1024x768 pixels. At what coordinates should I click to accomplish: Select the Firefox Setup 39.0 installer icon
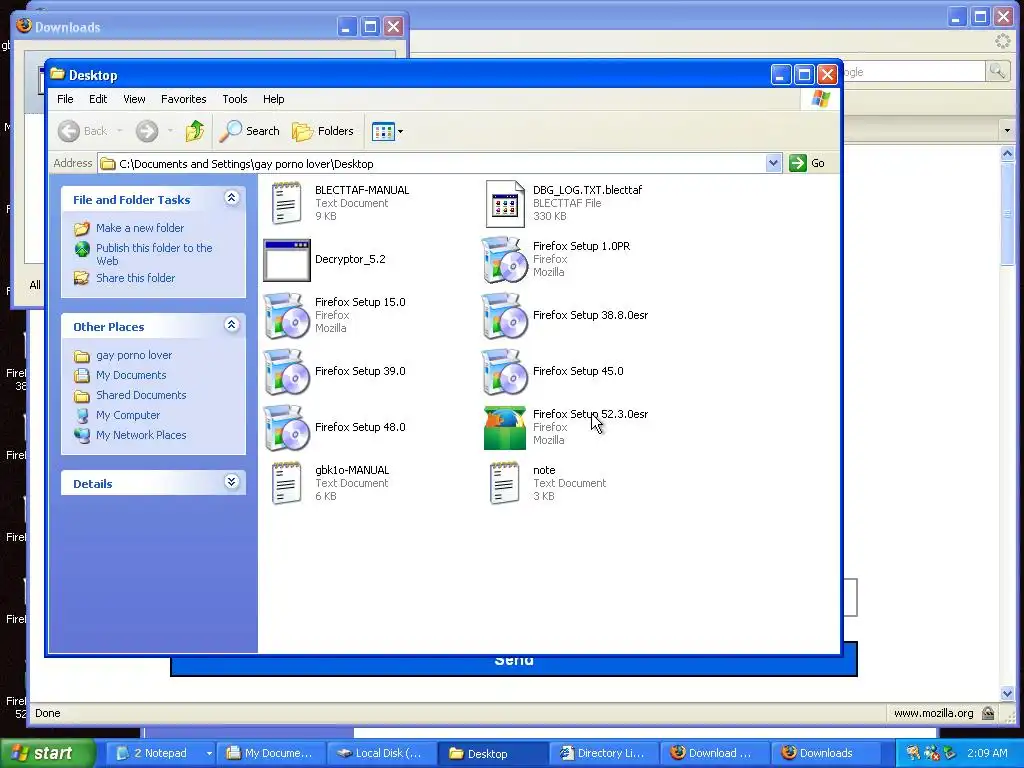pyautogui.click(x=287, y=372)
